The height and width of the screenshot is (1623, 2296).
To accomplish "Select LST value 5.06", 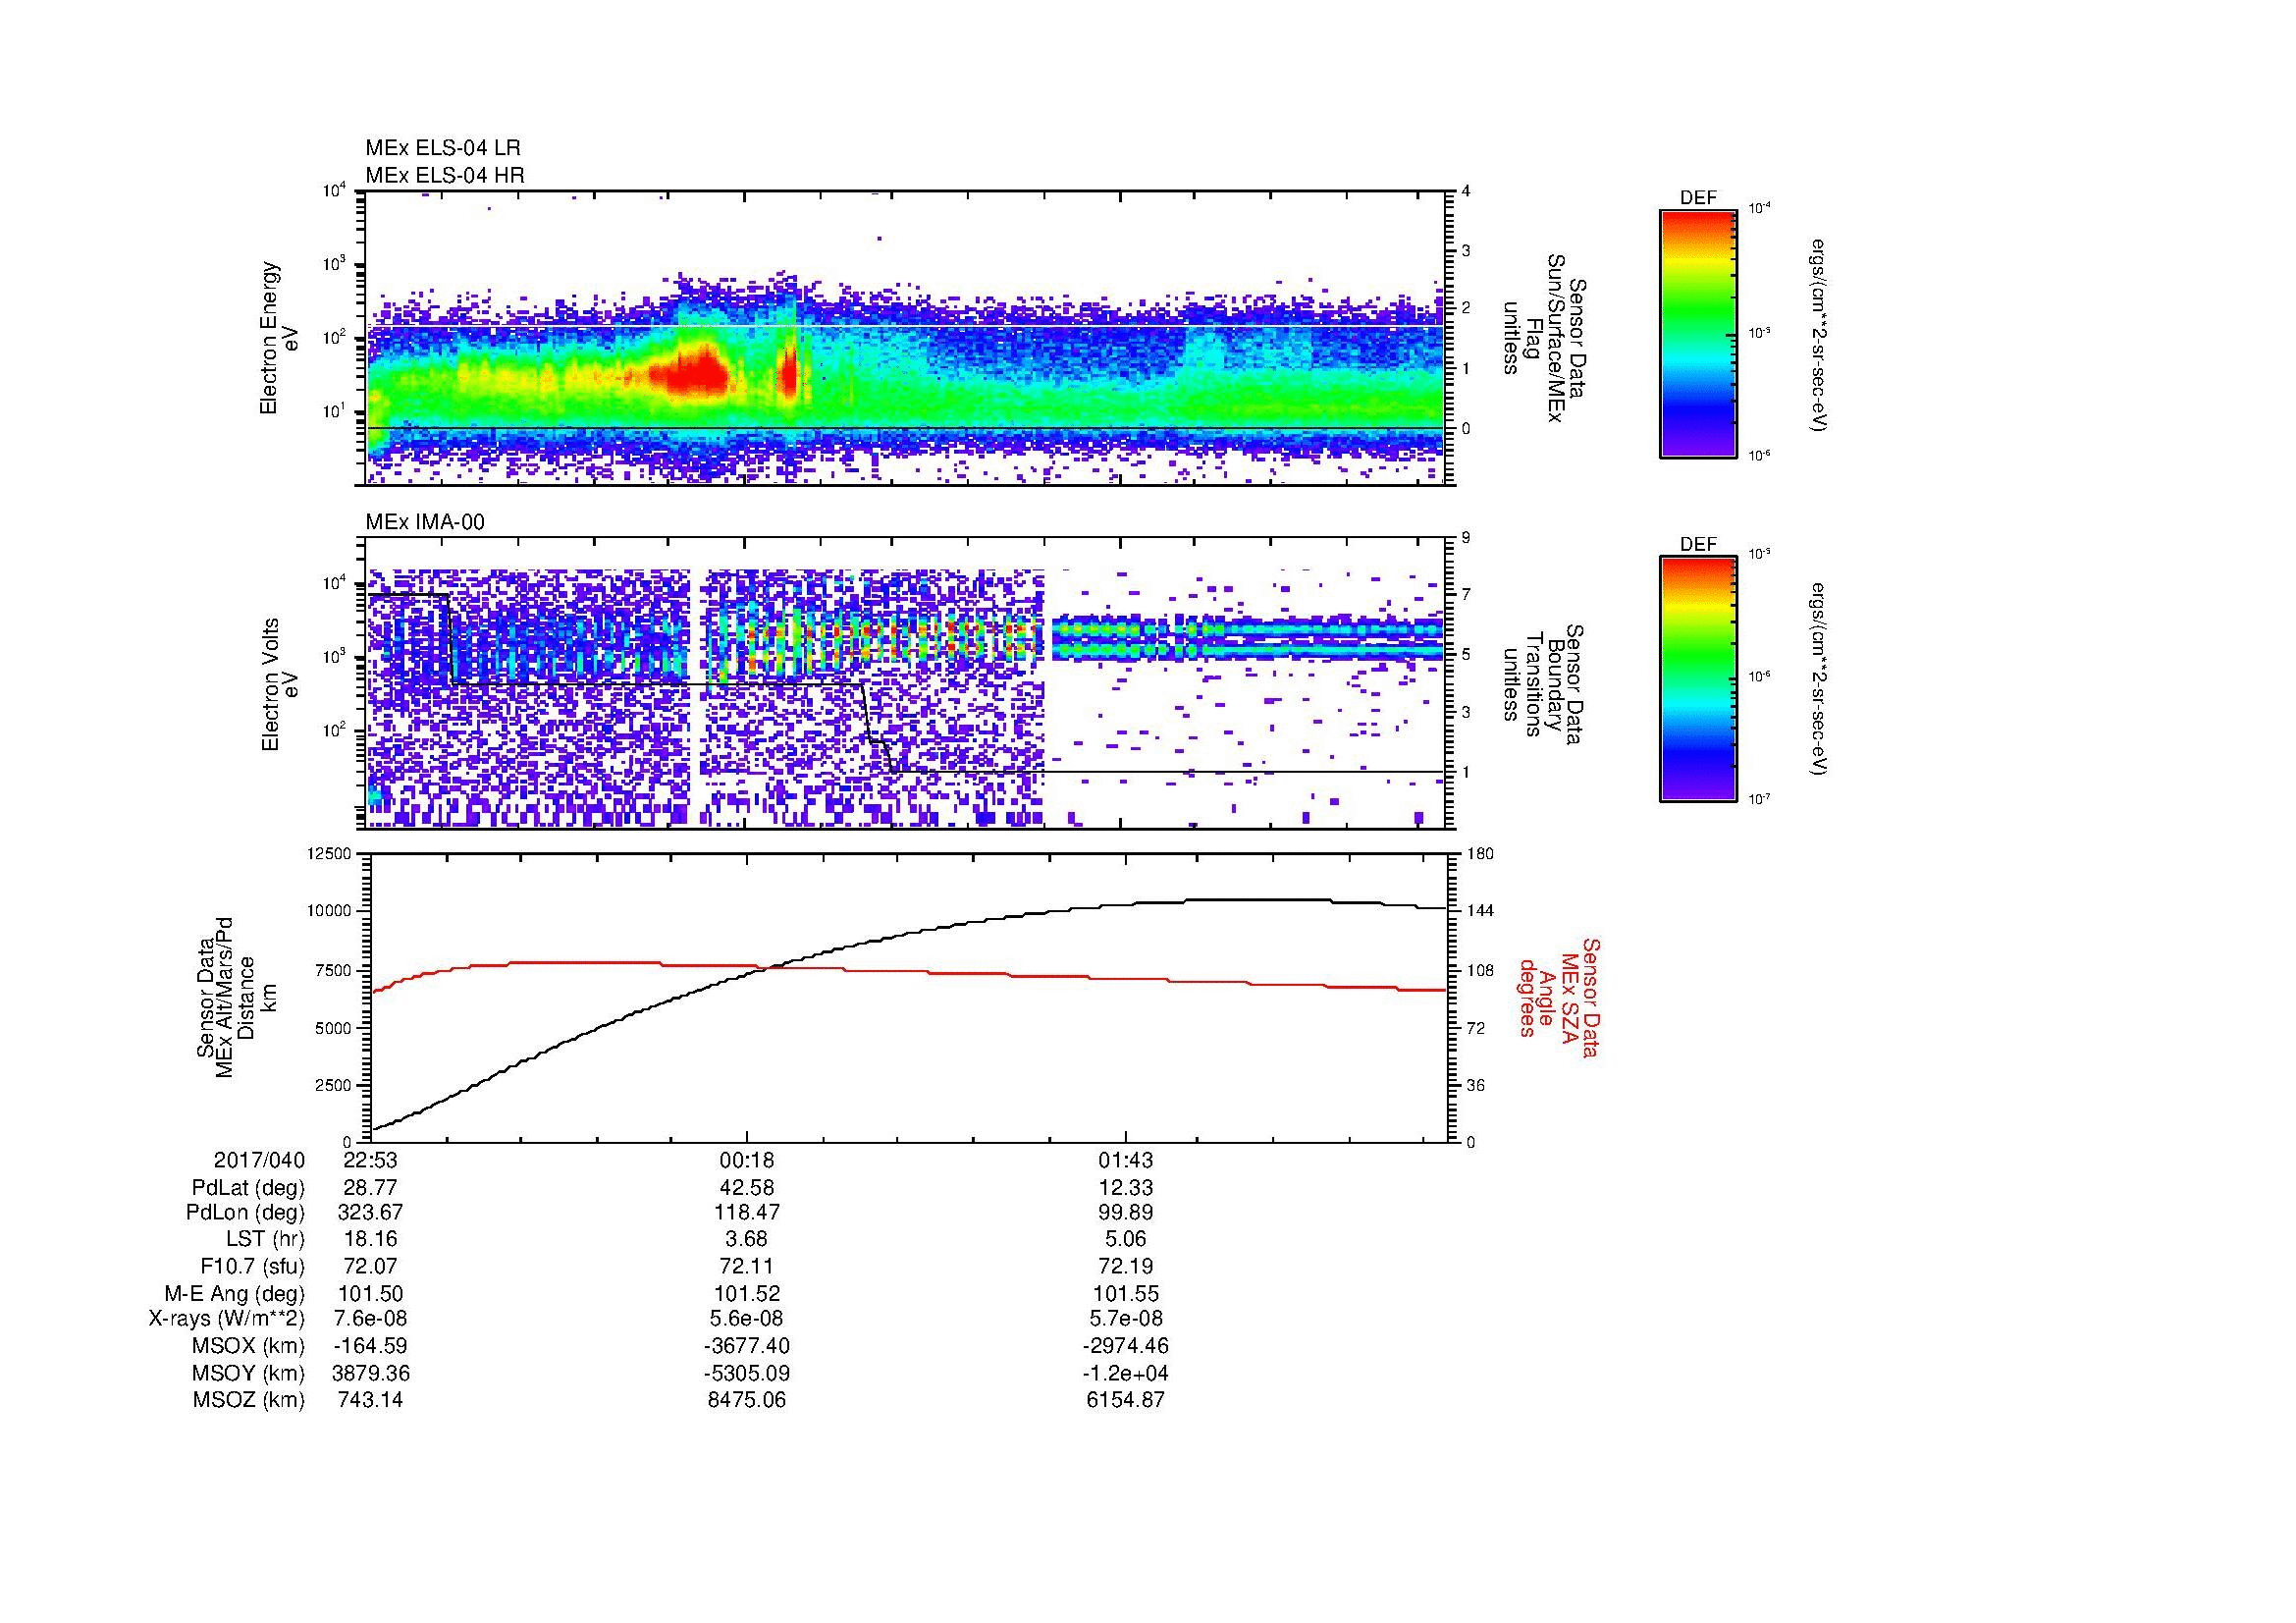I will pos(1126,1239).
